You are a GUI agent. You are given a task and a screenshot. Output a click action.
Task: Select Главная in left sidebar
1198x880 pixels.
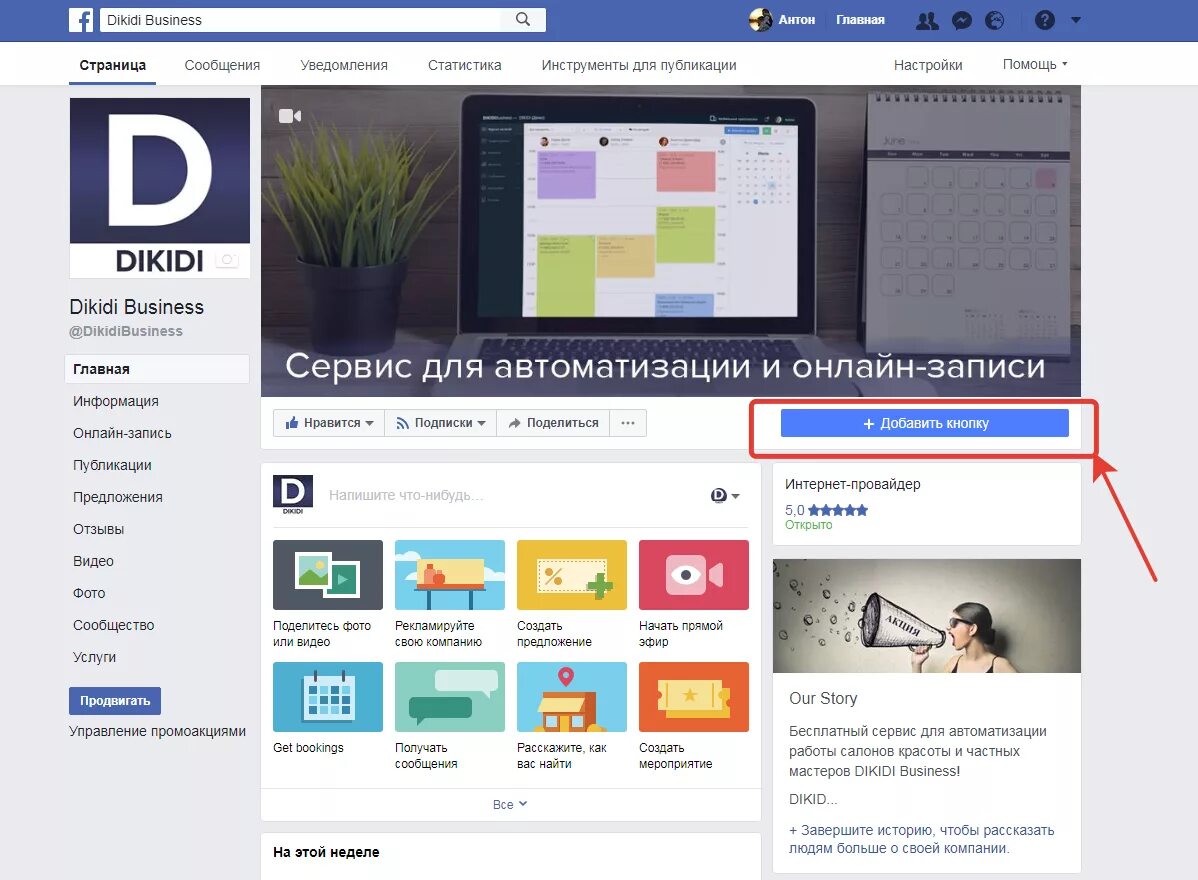(157, 369)
